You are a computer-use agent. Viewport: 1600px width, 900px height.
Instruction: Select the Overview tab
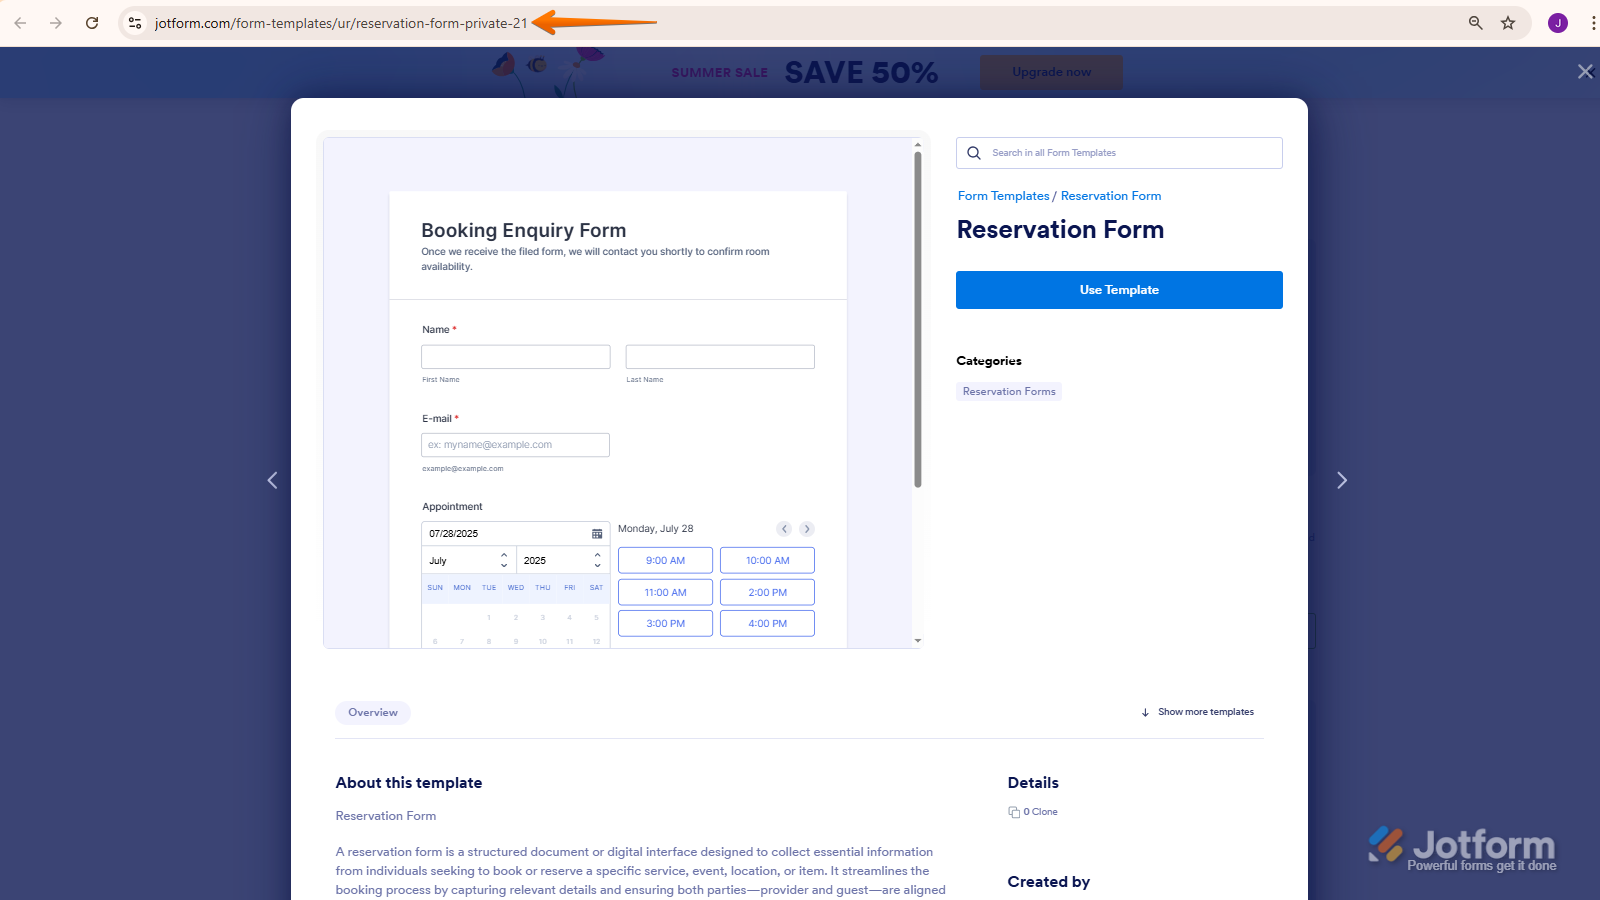tap(373, 712)
